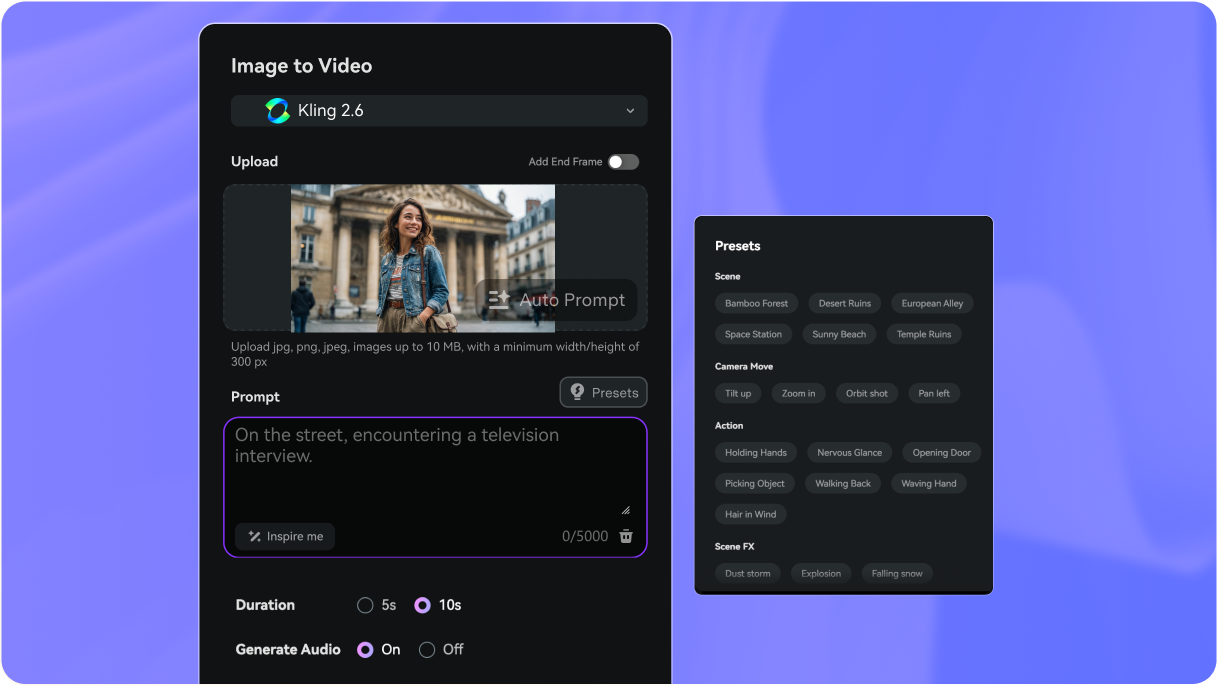The image size is (1218, 686).
Task: Click the Kling model logo icon
Action: [278, 110]
